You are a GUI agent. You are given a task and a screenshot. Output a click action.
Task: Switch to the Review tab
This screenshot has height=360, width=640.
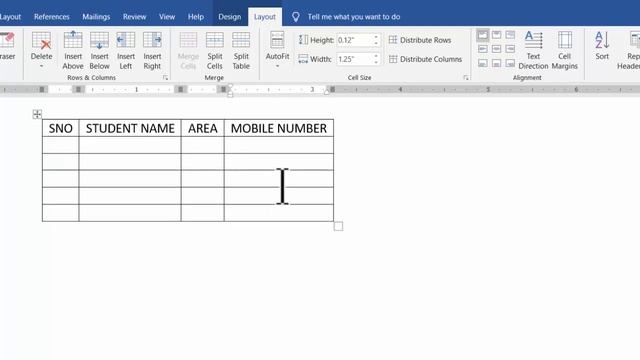coord(134,17)
